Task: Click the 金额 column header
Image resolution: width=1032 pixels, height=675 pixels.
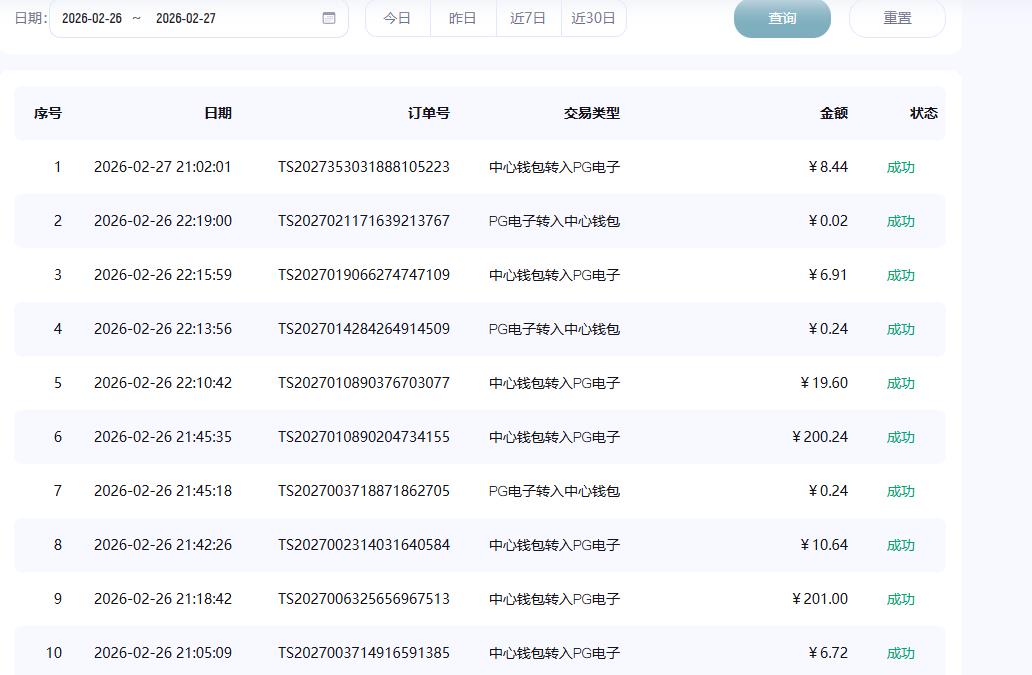Action: coord(832,113)
